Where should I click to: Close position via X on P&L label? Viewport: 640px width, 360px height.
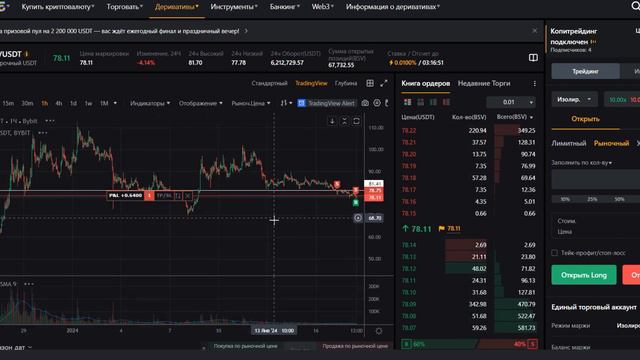pyautogui.click(x=187, y=196)
